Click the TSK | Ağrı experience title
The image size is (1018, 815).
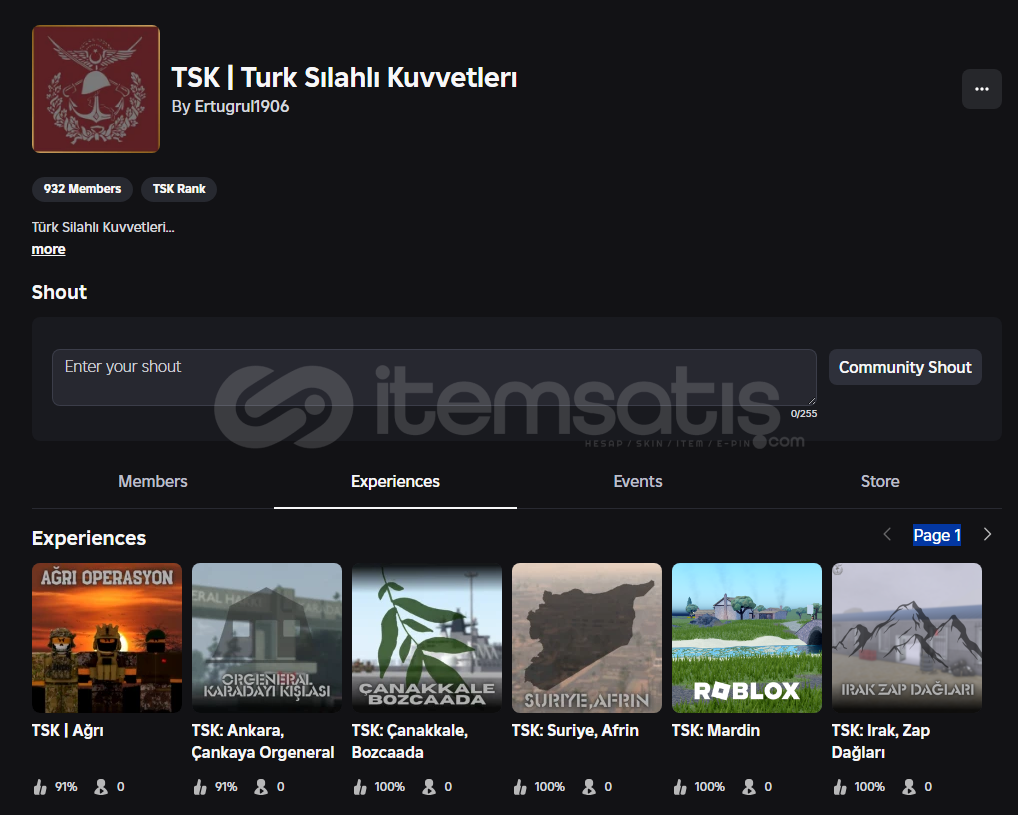[x=68, y=731]
